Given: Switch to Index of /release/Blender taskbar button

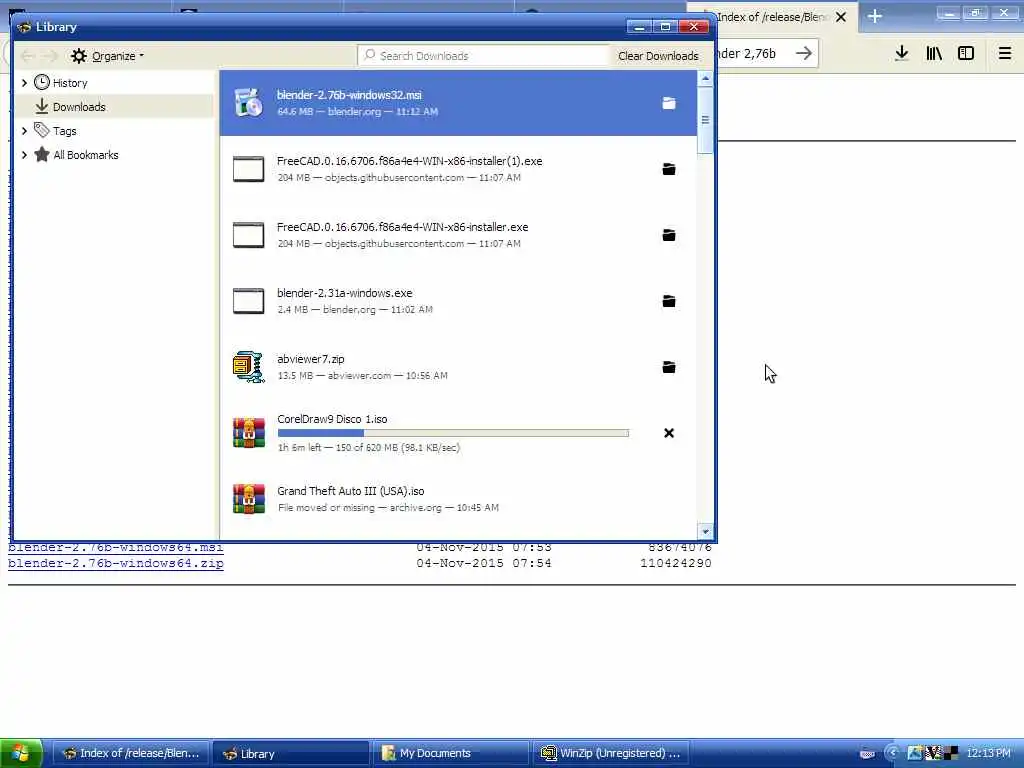Looking at the screenshot, I should click(x=131, y=754).
